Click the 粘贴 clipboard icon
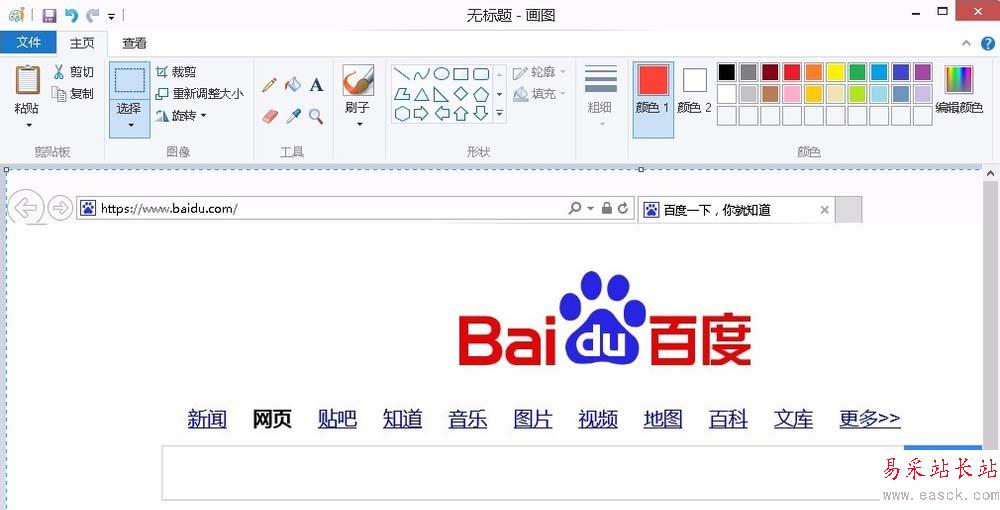The height and width of the screenshot is (510, 1000). [27, 81]
